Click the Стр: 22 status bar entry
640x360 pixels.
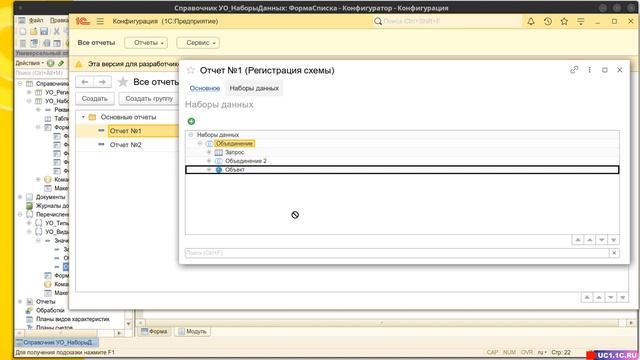(x=561, y=352)
